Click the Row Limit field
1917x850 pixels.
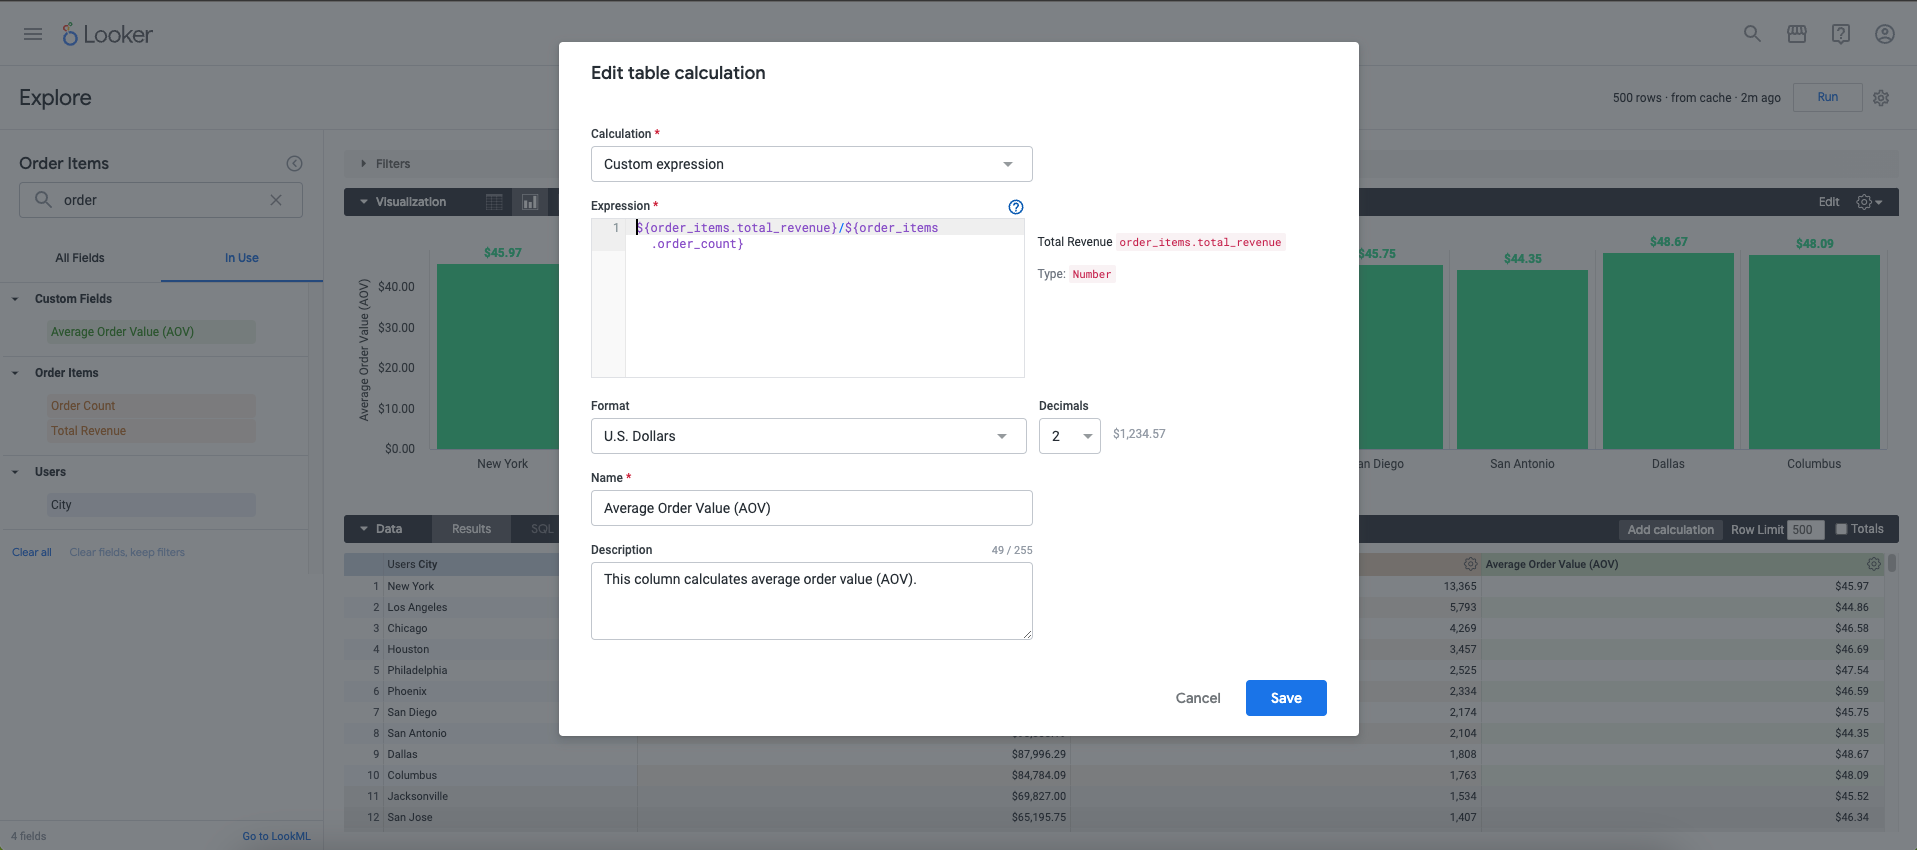coord(1805,530)
